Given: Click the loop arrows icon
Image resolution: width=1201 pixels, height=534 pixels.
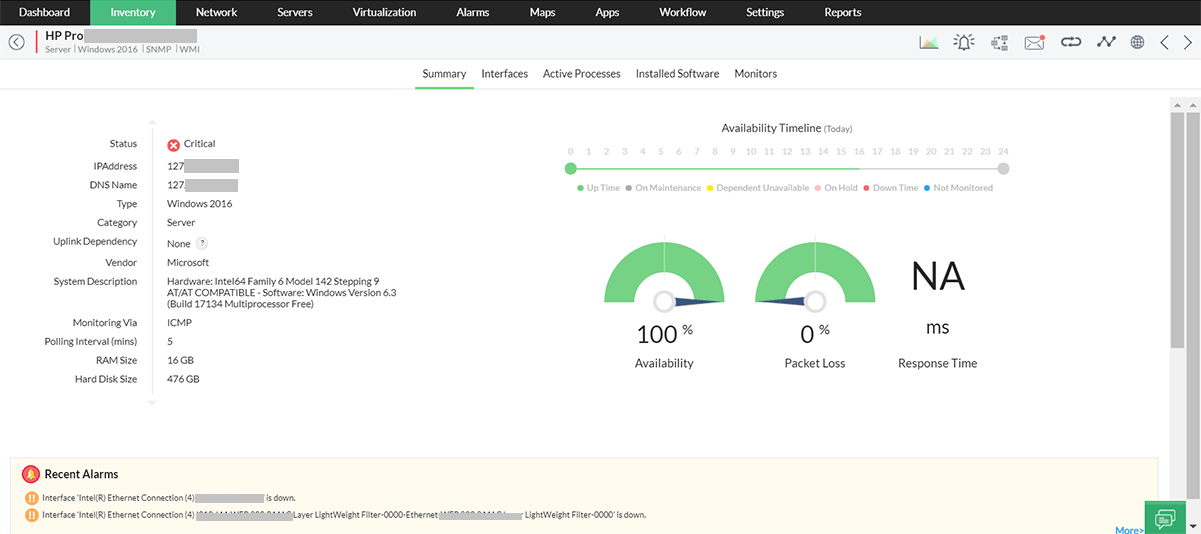Looking at the screenshot, I should 1071,42.
